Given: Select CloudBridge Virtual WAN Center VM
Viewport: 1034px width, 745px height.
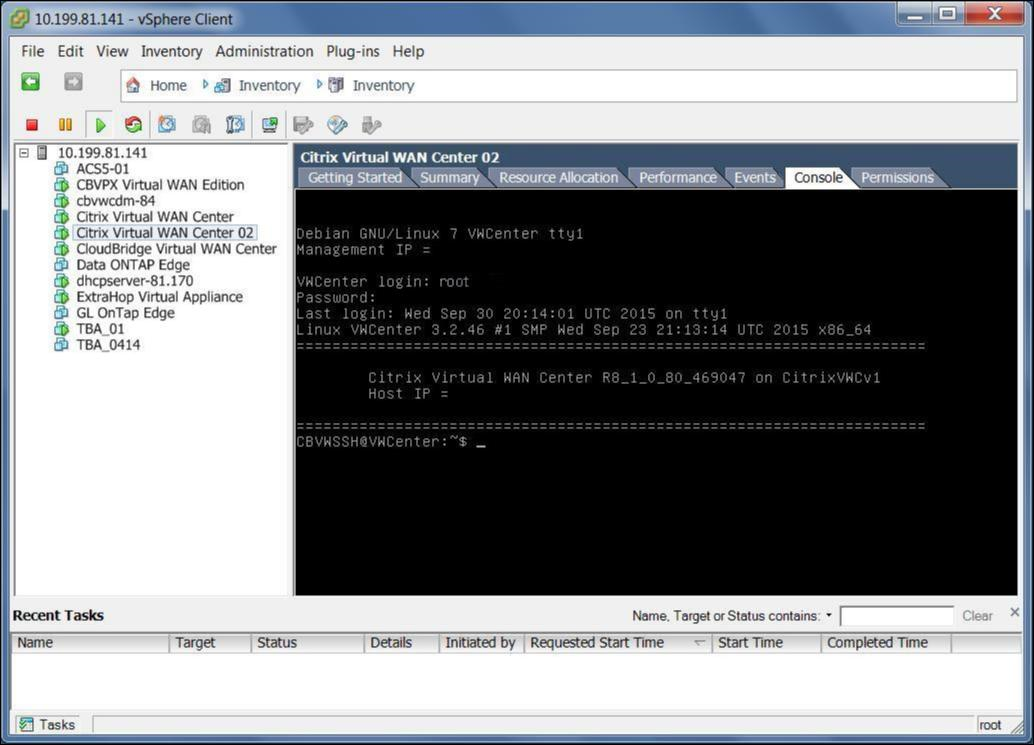Looking at the screenshot, I should pos(176,249).
